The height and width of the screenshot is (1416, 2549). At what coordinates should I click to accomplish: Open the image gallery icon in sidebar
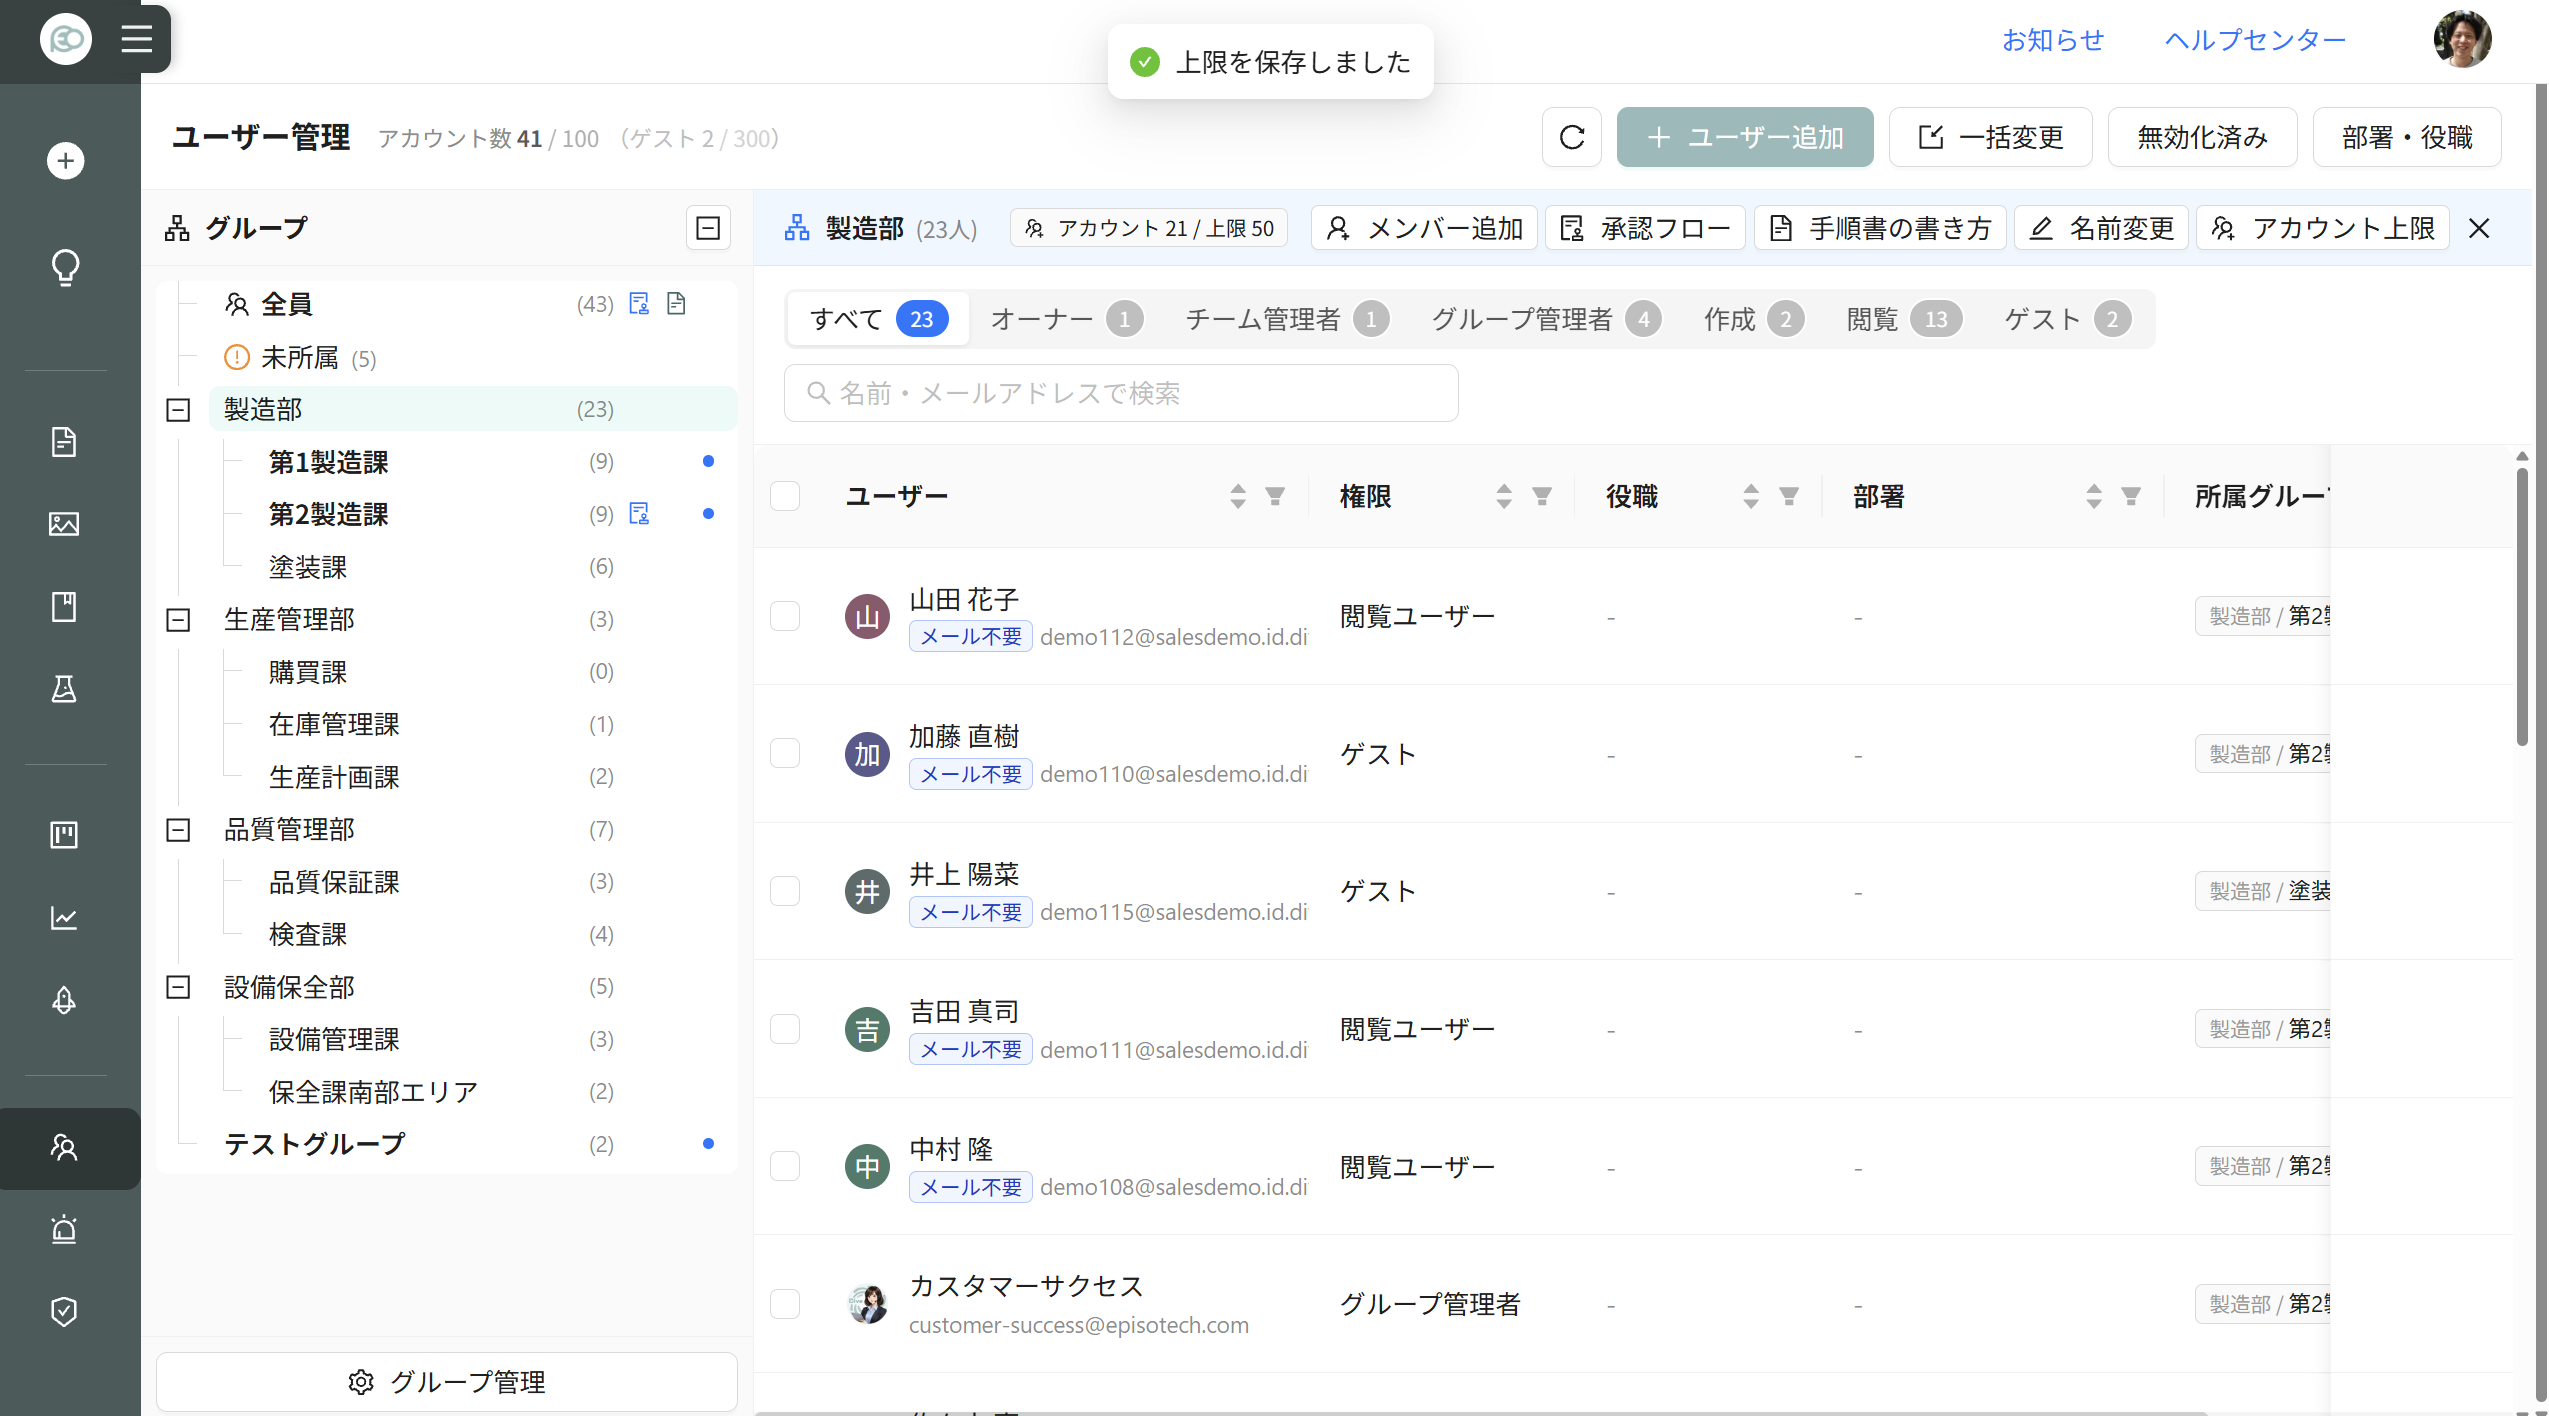click(x=64, y=523)
